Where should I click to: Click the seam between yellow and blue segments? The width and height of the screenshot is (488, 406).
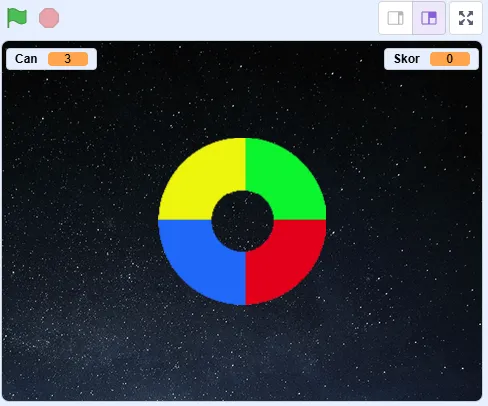point(185,220)
